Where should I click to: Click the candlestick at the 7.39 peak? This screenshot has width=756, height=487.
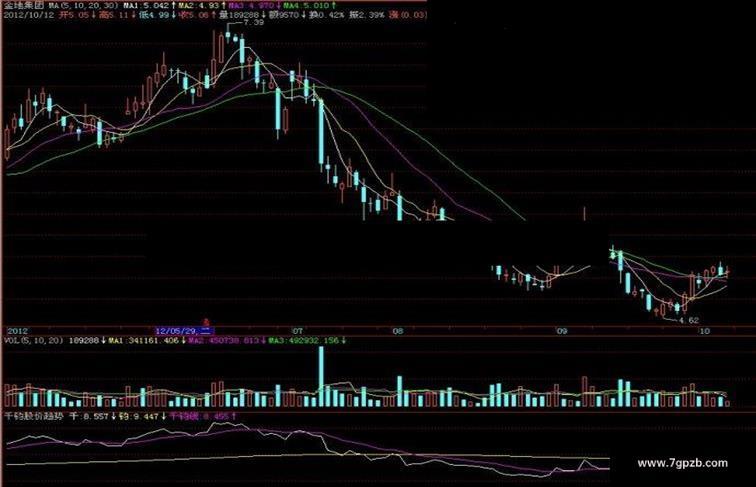tap(228, 35)
